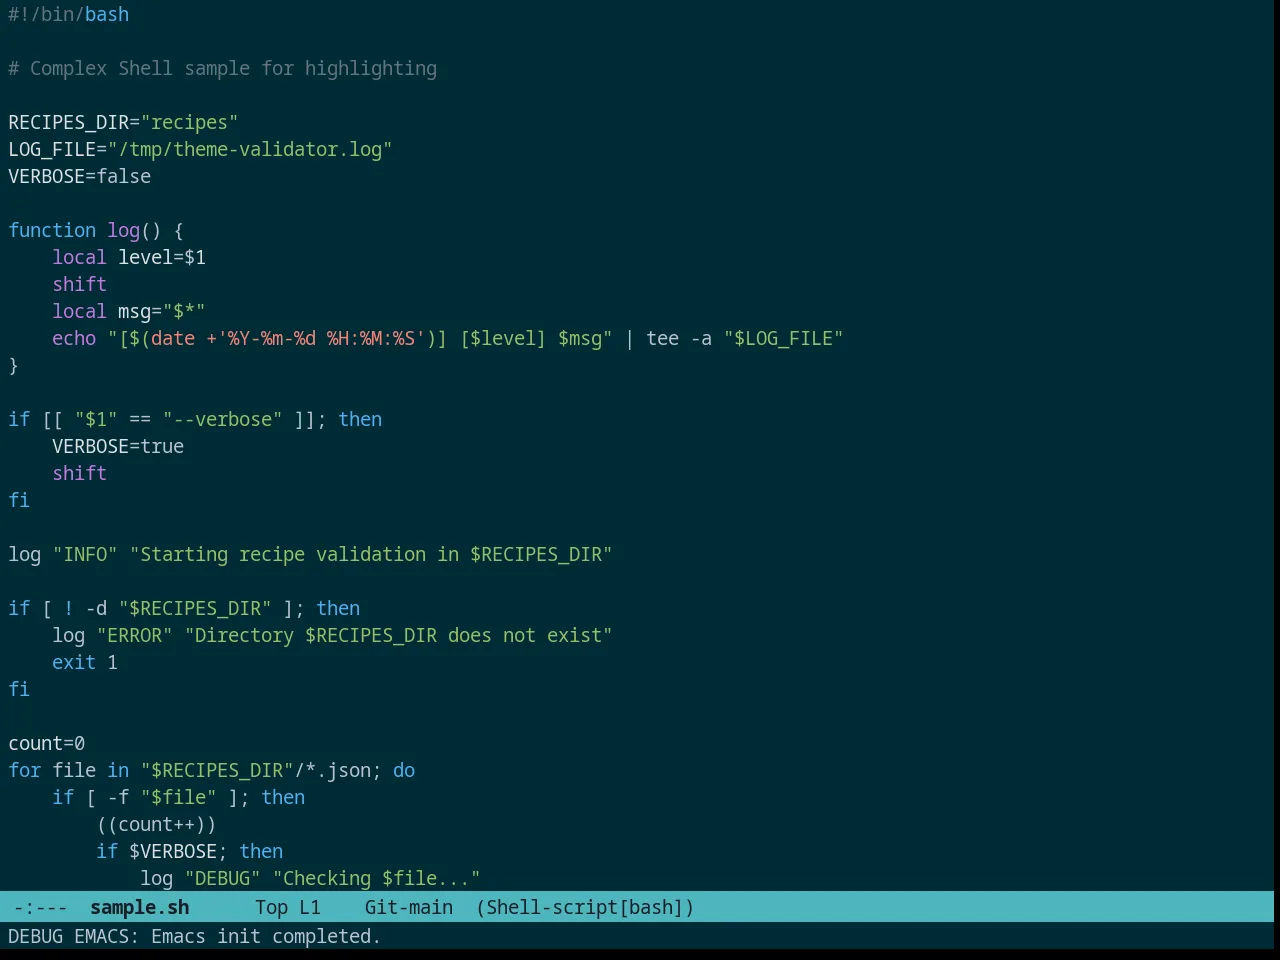Click the first 'fi' keyword after VERBOSE=true
1280x960 pixels.
coord(19,500)
